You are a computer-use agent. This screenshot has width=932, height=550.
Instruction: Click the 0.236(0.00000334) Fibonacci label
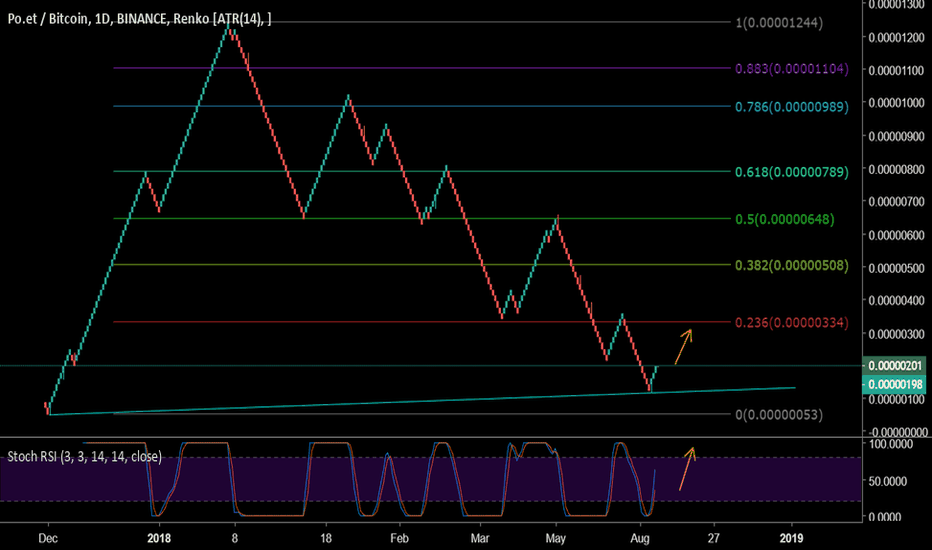tap(792, 322)
